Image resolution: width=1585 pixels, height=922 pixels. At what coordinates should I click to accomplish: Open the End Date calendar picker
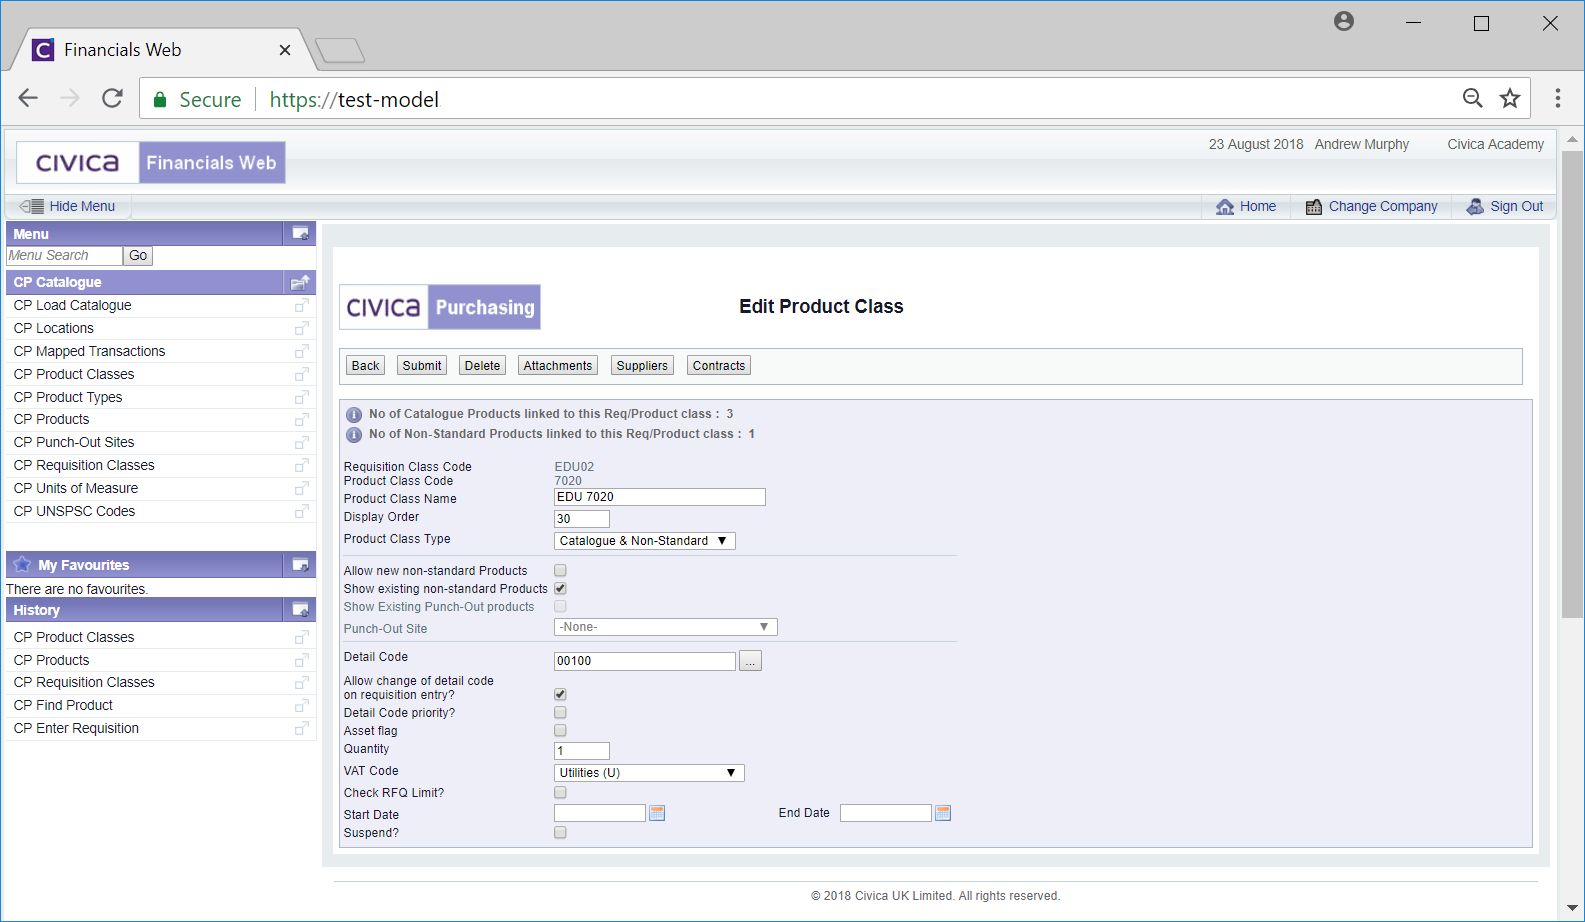(943, 813)
